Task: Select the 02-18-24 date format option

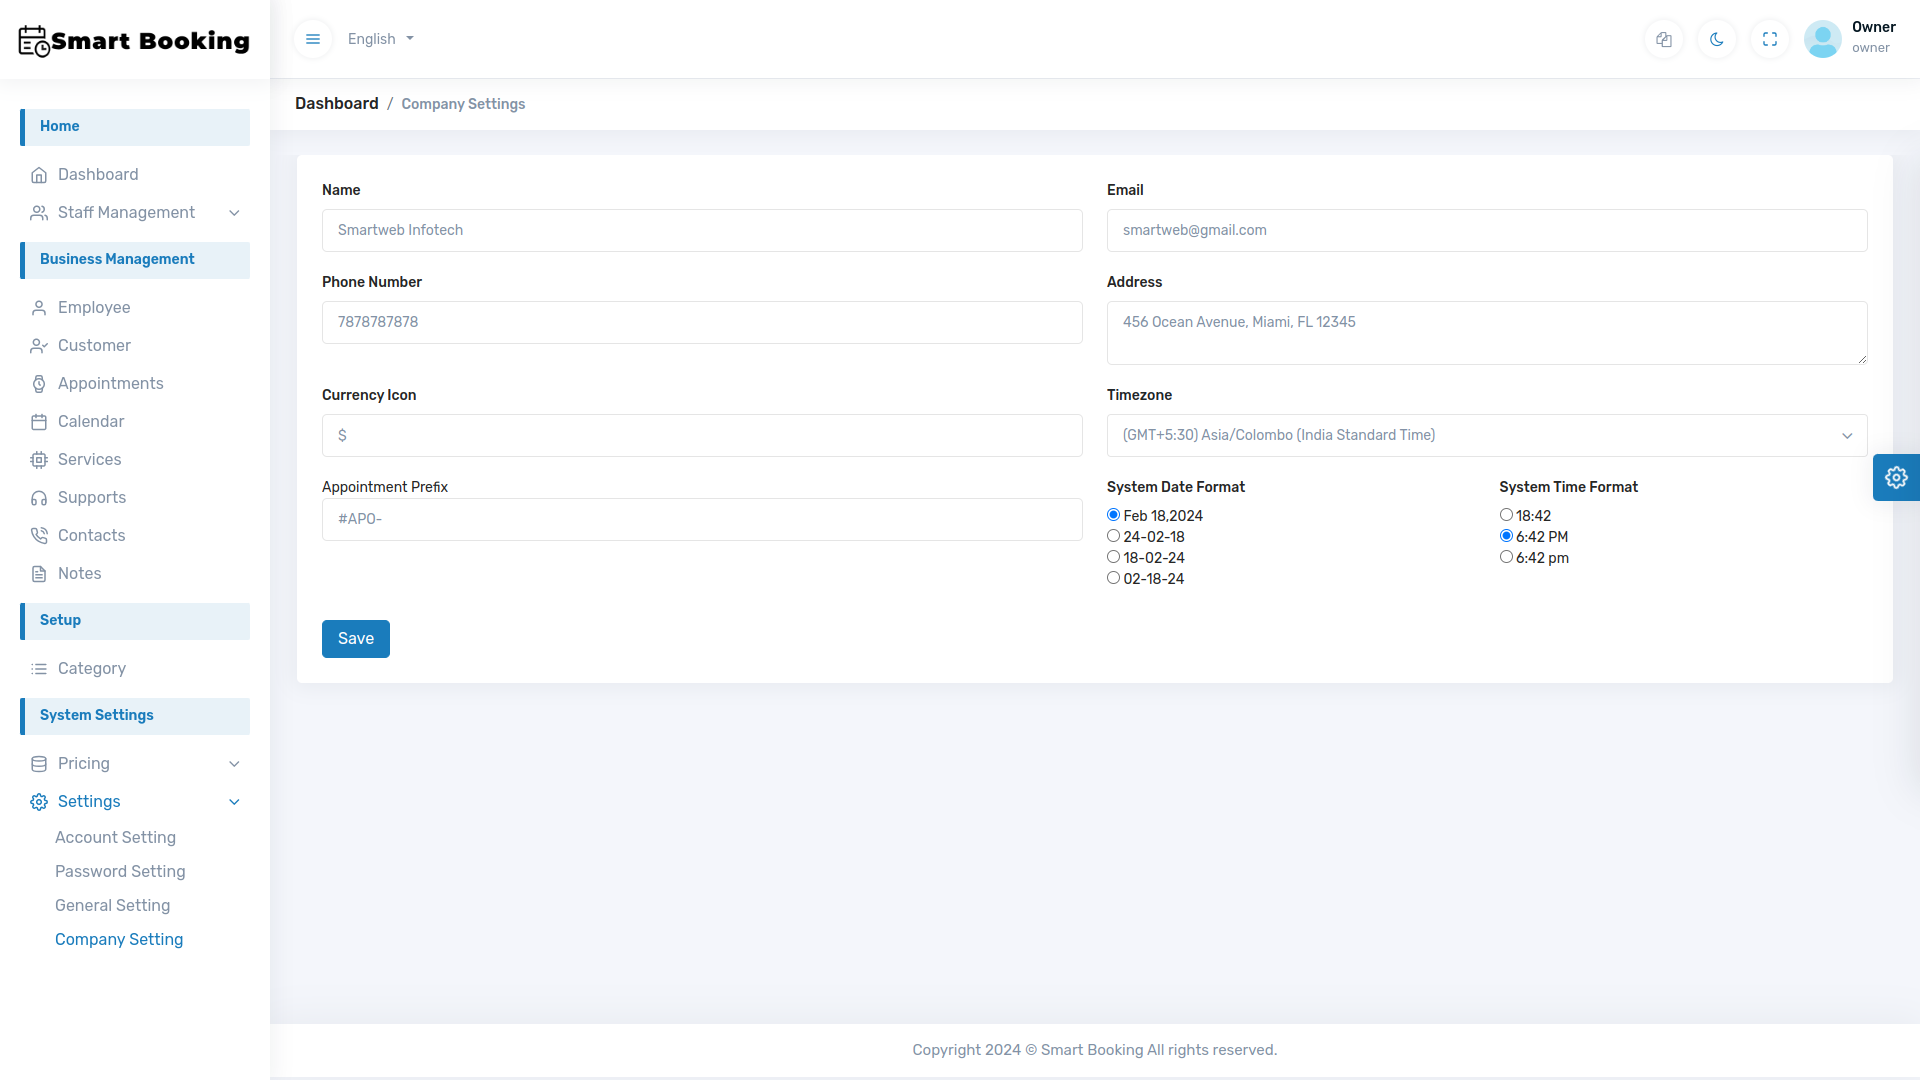Action: point(1114,578)
